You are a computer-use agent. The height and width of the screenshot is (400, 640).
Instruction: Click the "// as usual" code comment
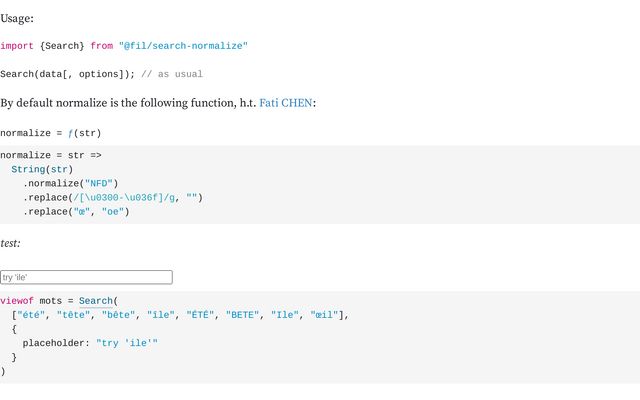[x=172, y=74]
